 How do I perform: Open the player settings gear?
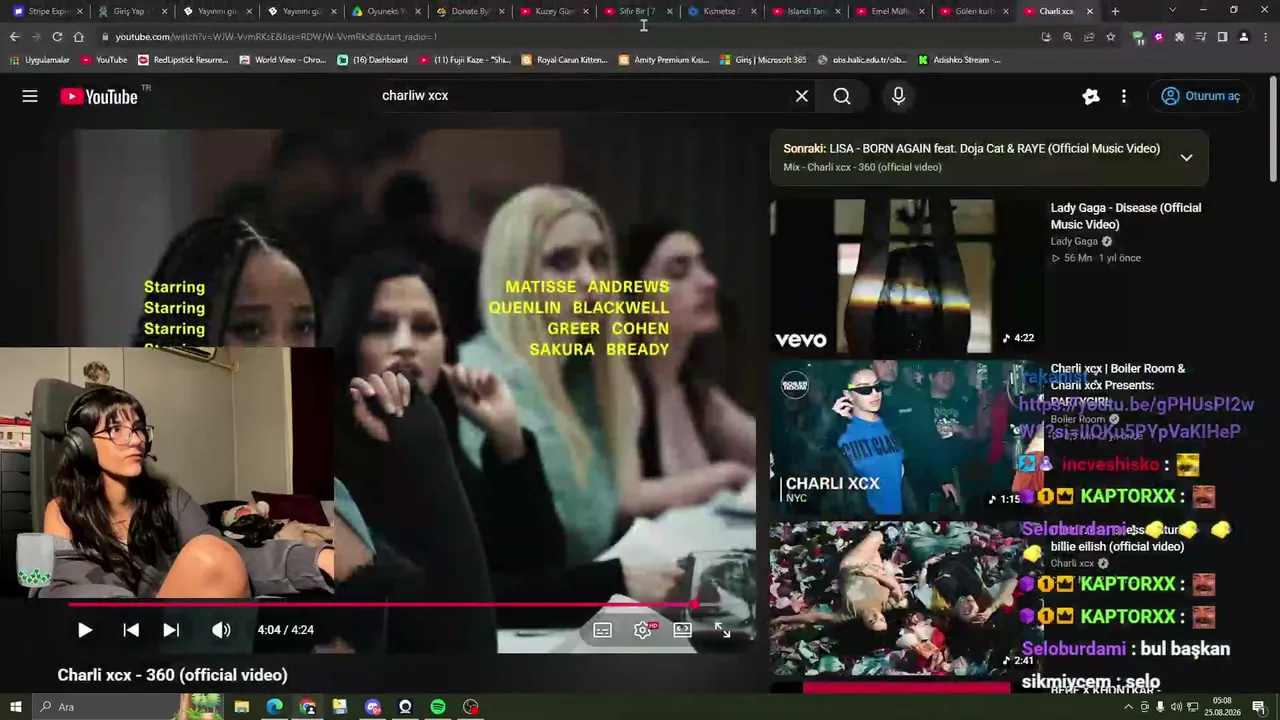[x=643, y=630]
